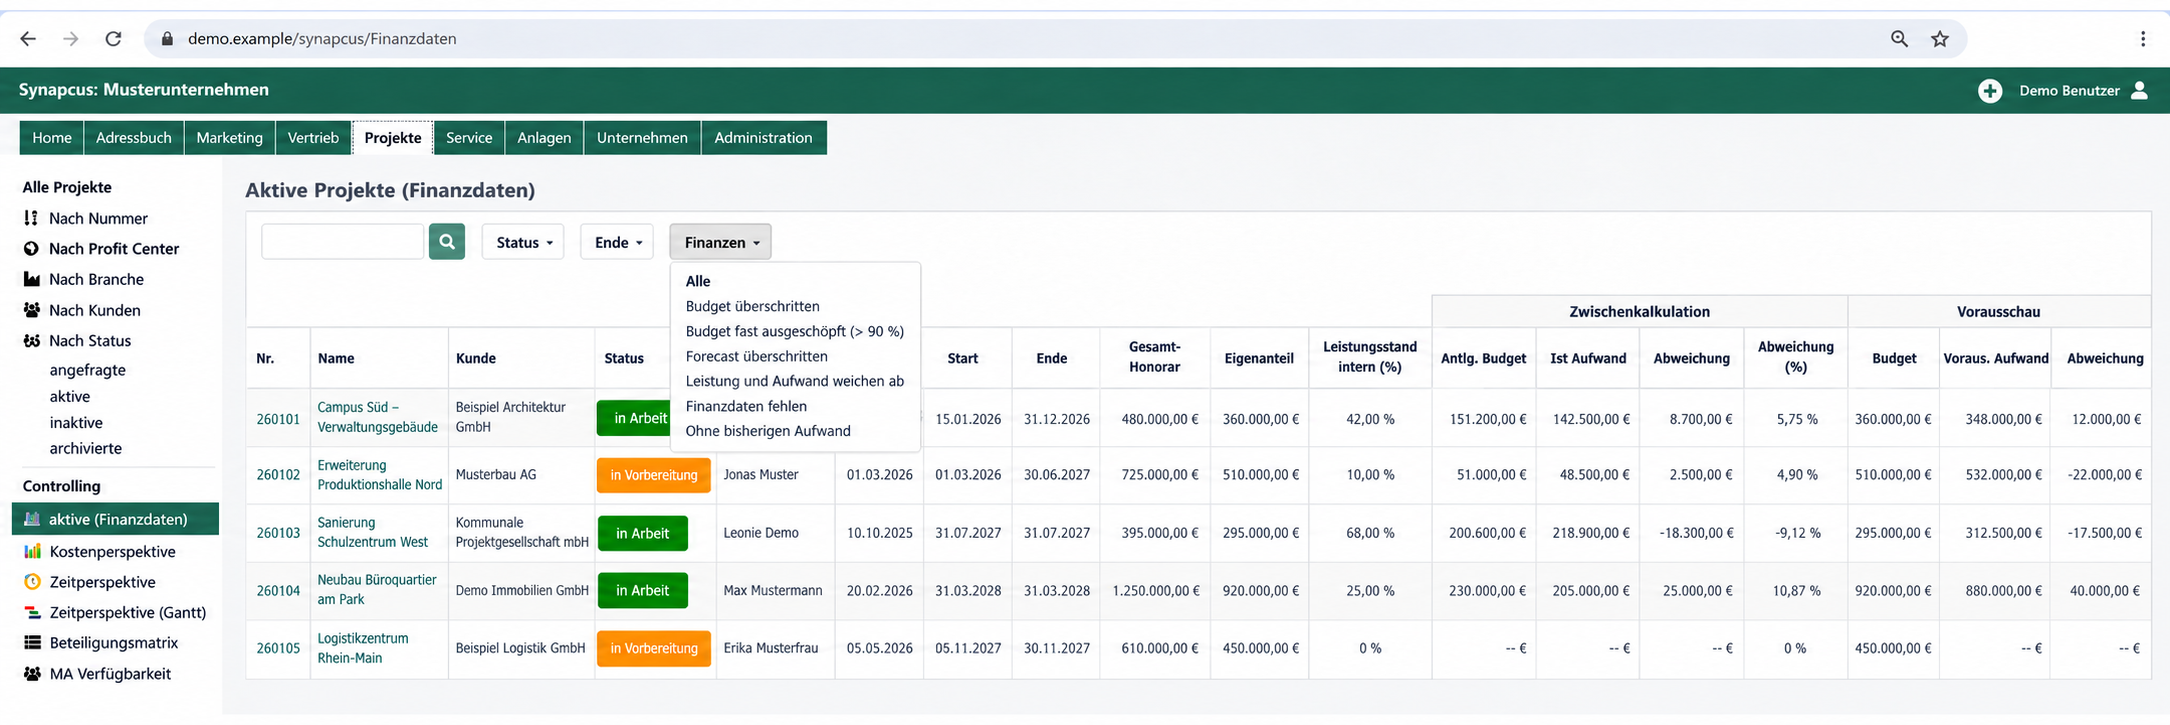The height and width of the screenshot is (725, 2170).
Task: Choose 'Alle' in the Finanzen menu
Action: tap(698, 281)
